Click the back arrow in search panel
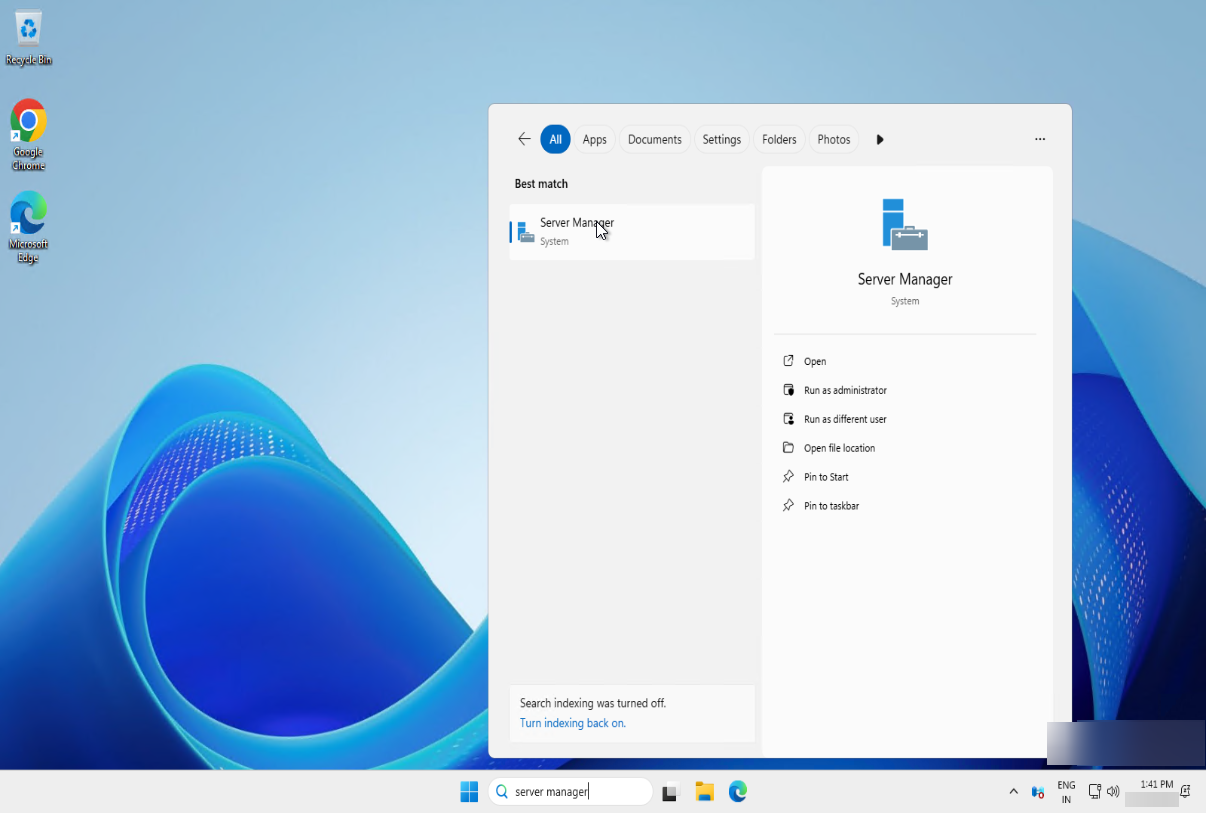 524,140
